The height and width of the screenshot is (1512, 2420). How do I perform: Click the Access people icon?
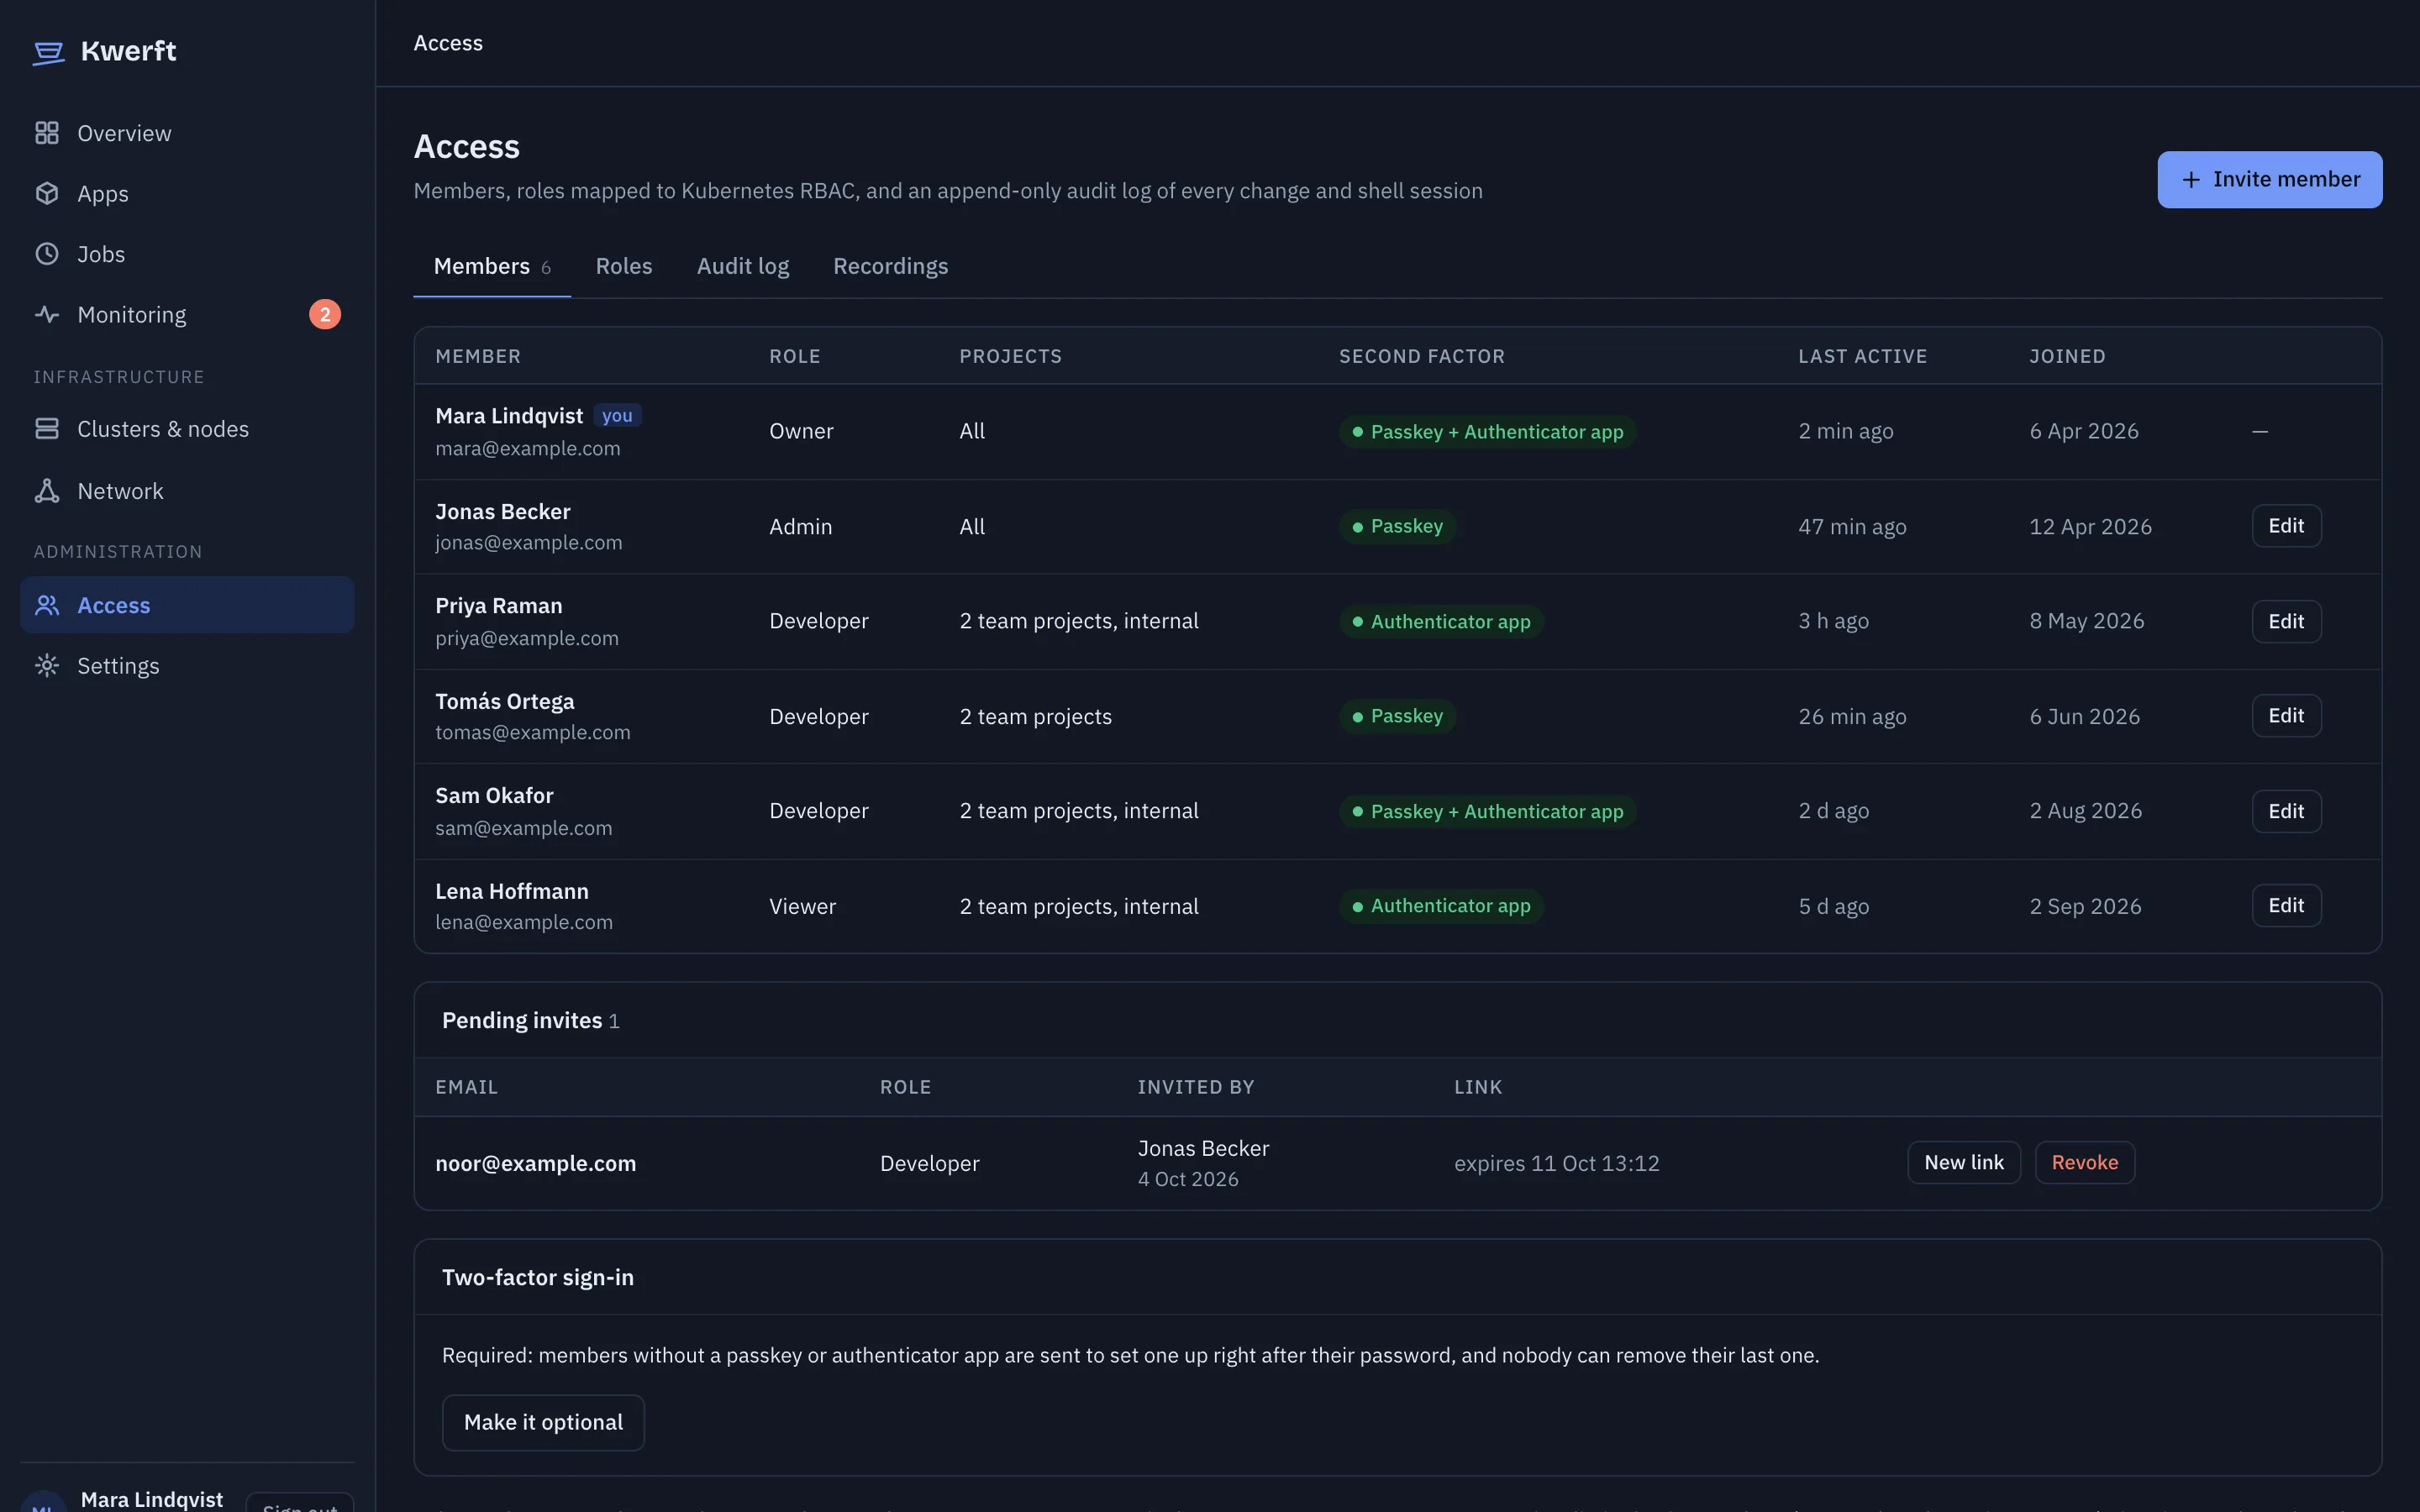(47, 605)
